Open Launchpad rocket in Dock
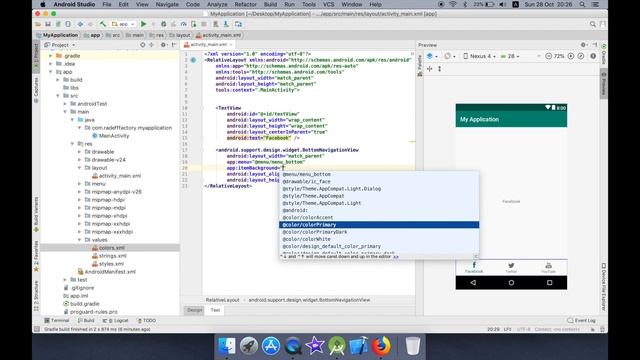640x360 pixels. click(x=249, y=346)
